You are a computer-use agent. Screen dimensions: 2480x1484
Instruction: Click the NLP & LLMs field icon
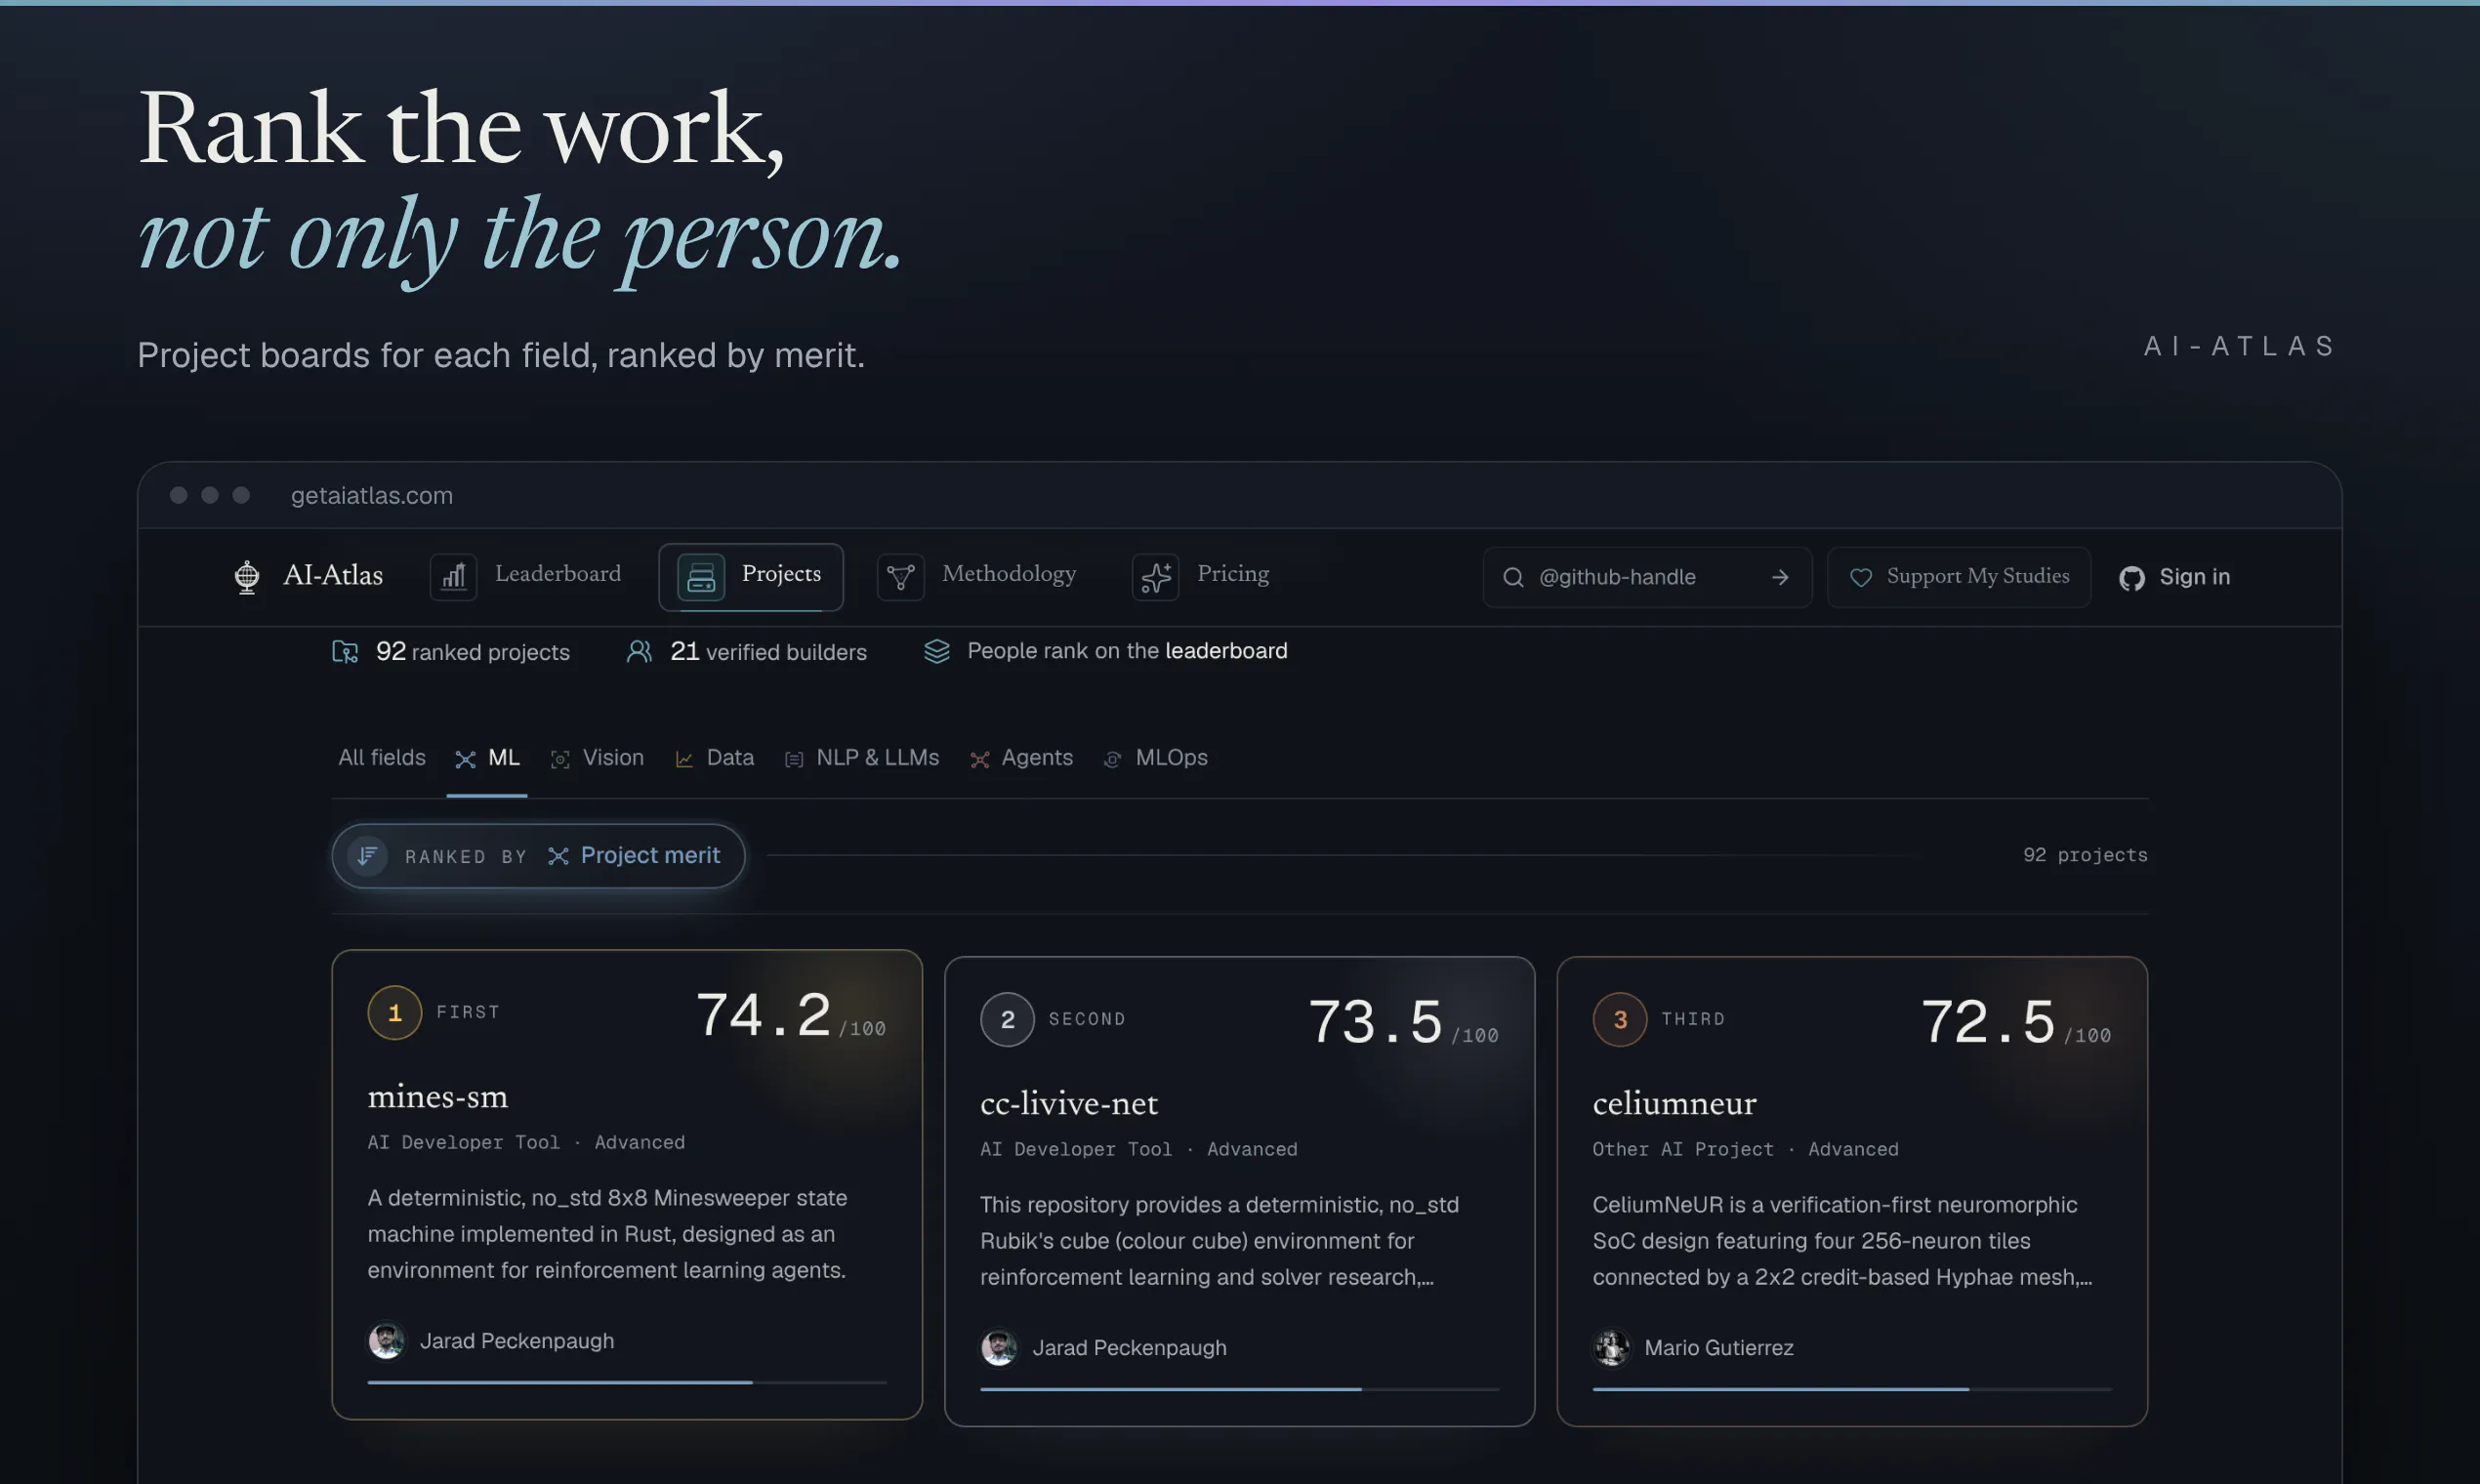coord(794,760)
